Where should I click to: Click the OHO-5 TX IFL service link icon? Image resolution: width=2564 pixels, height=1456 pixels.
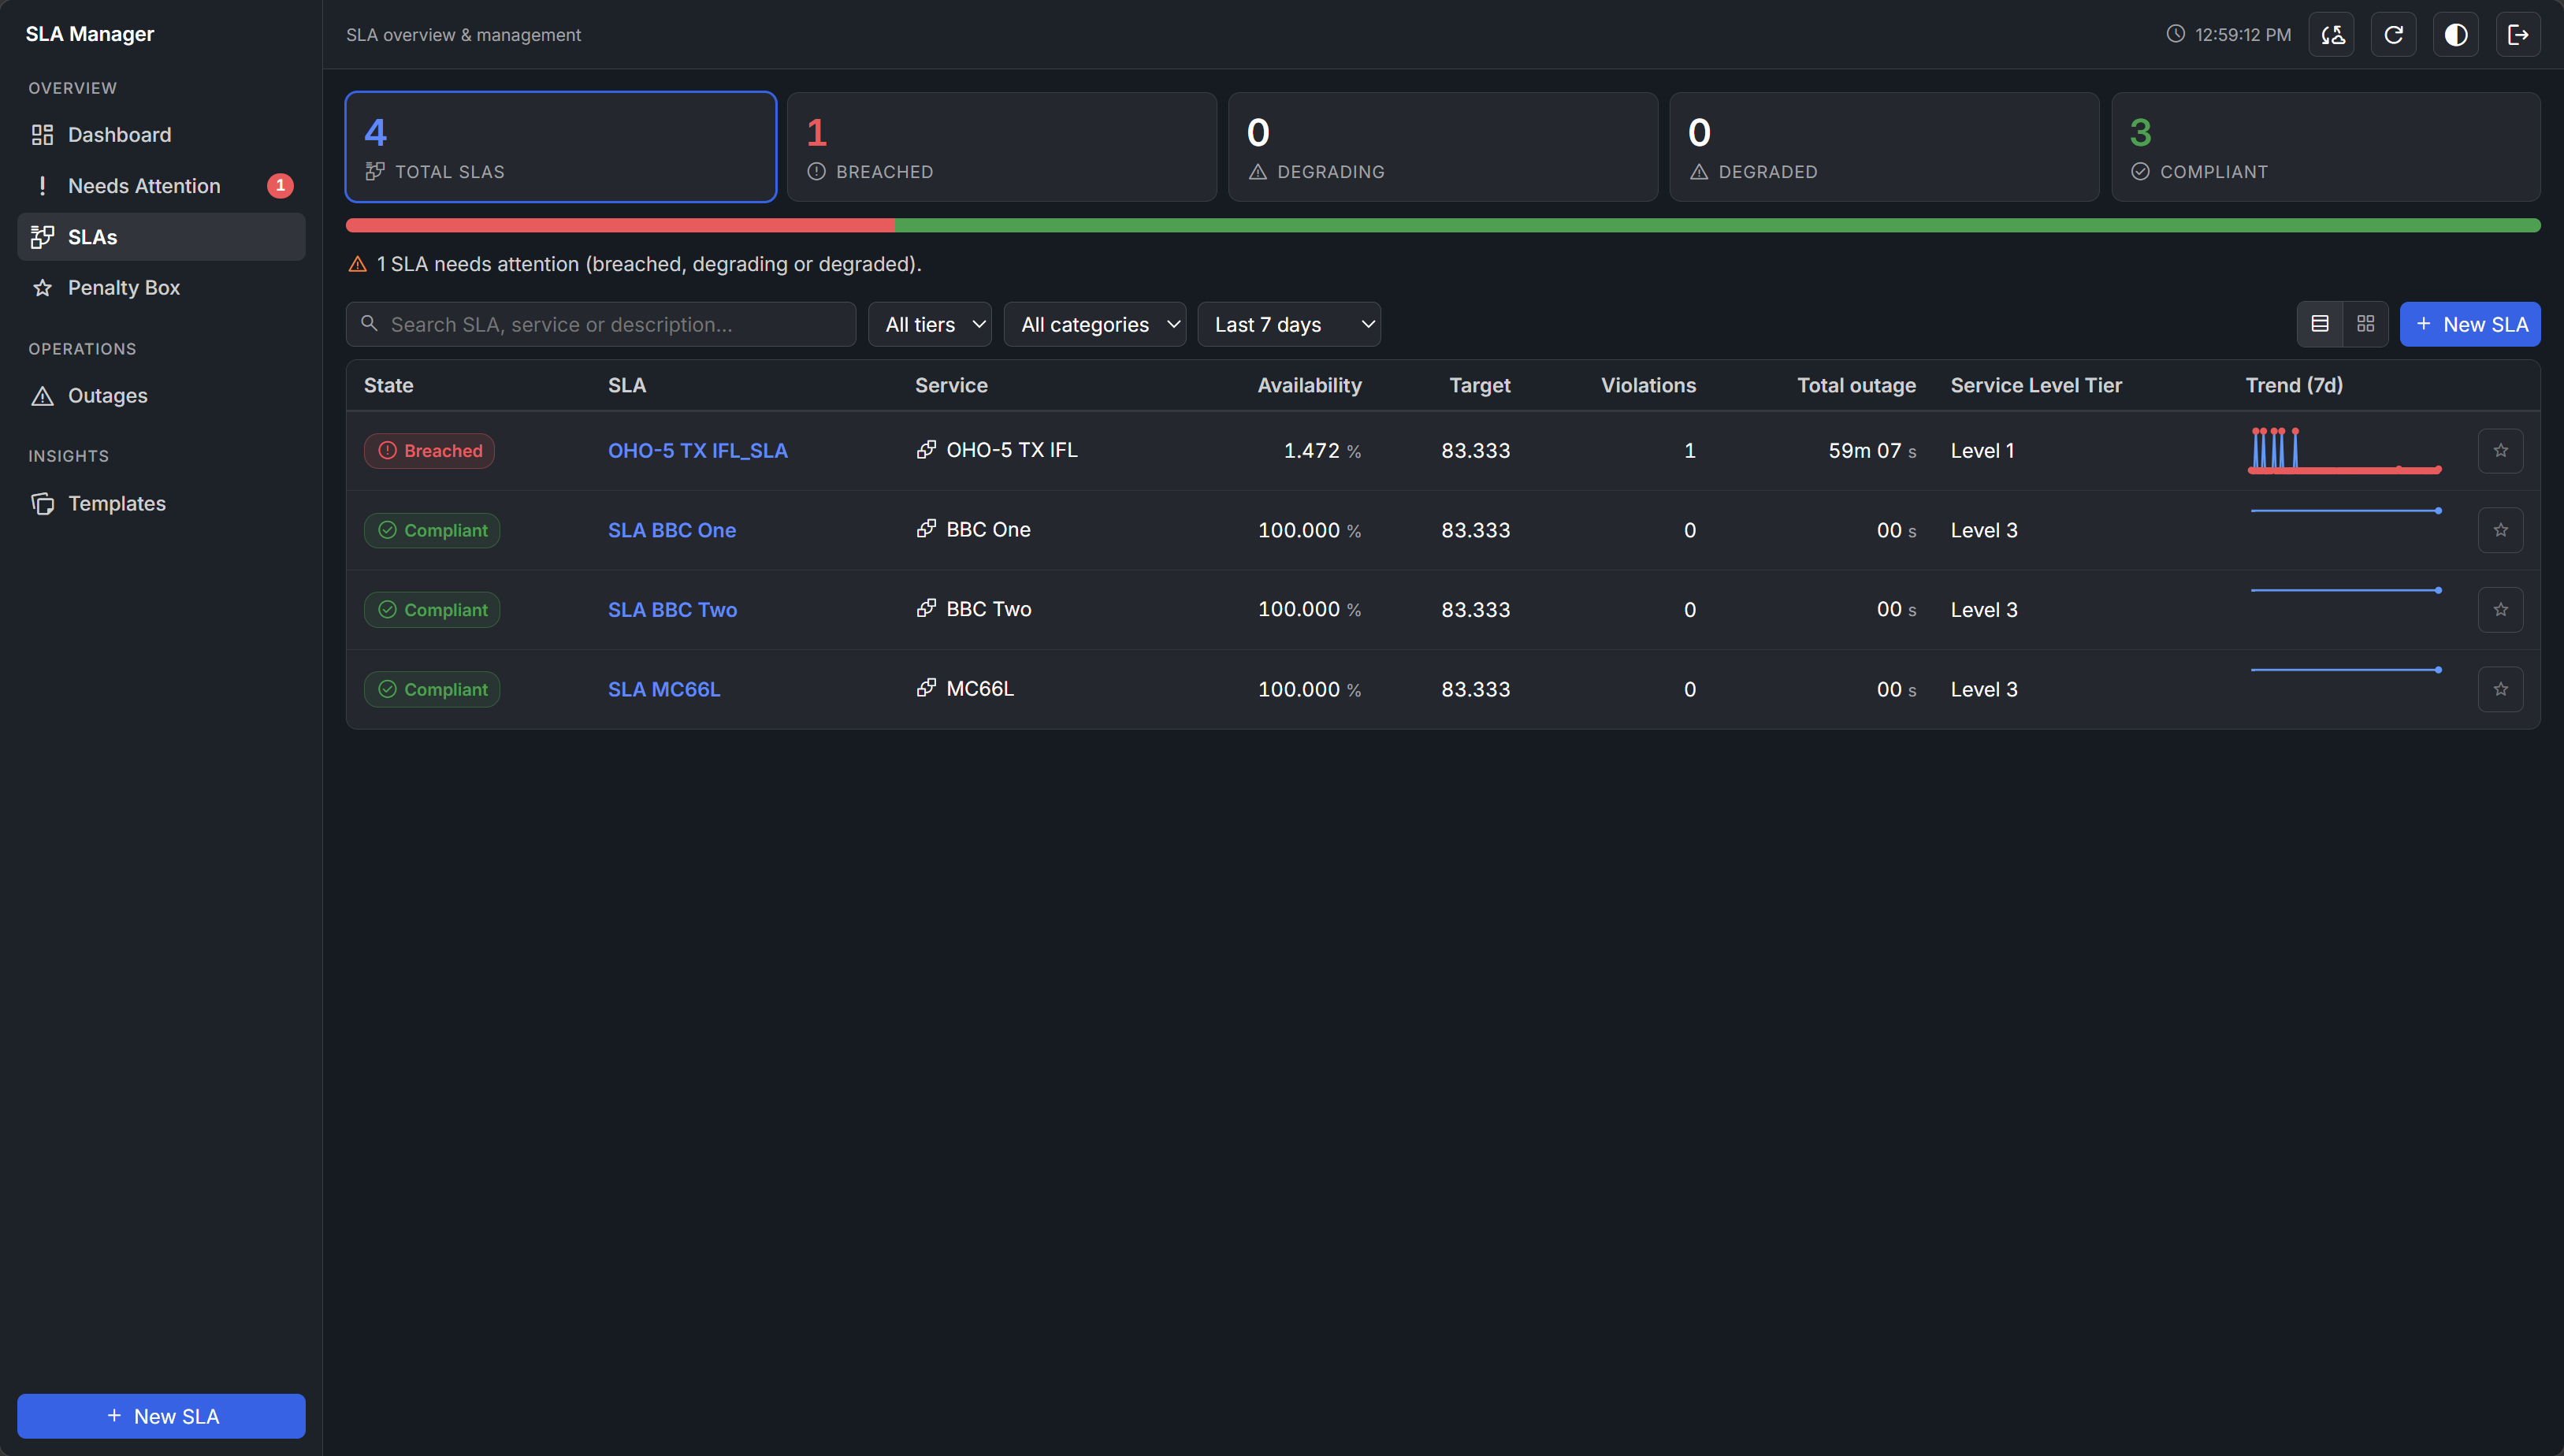click(926, 450)
